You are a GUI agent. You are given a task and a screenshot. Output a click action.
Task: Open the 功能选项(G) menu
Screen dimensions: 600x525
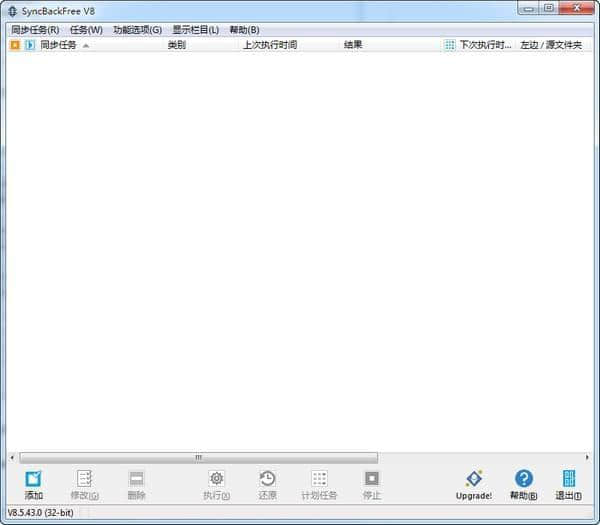[137, 30]
